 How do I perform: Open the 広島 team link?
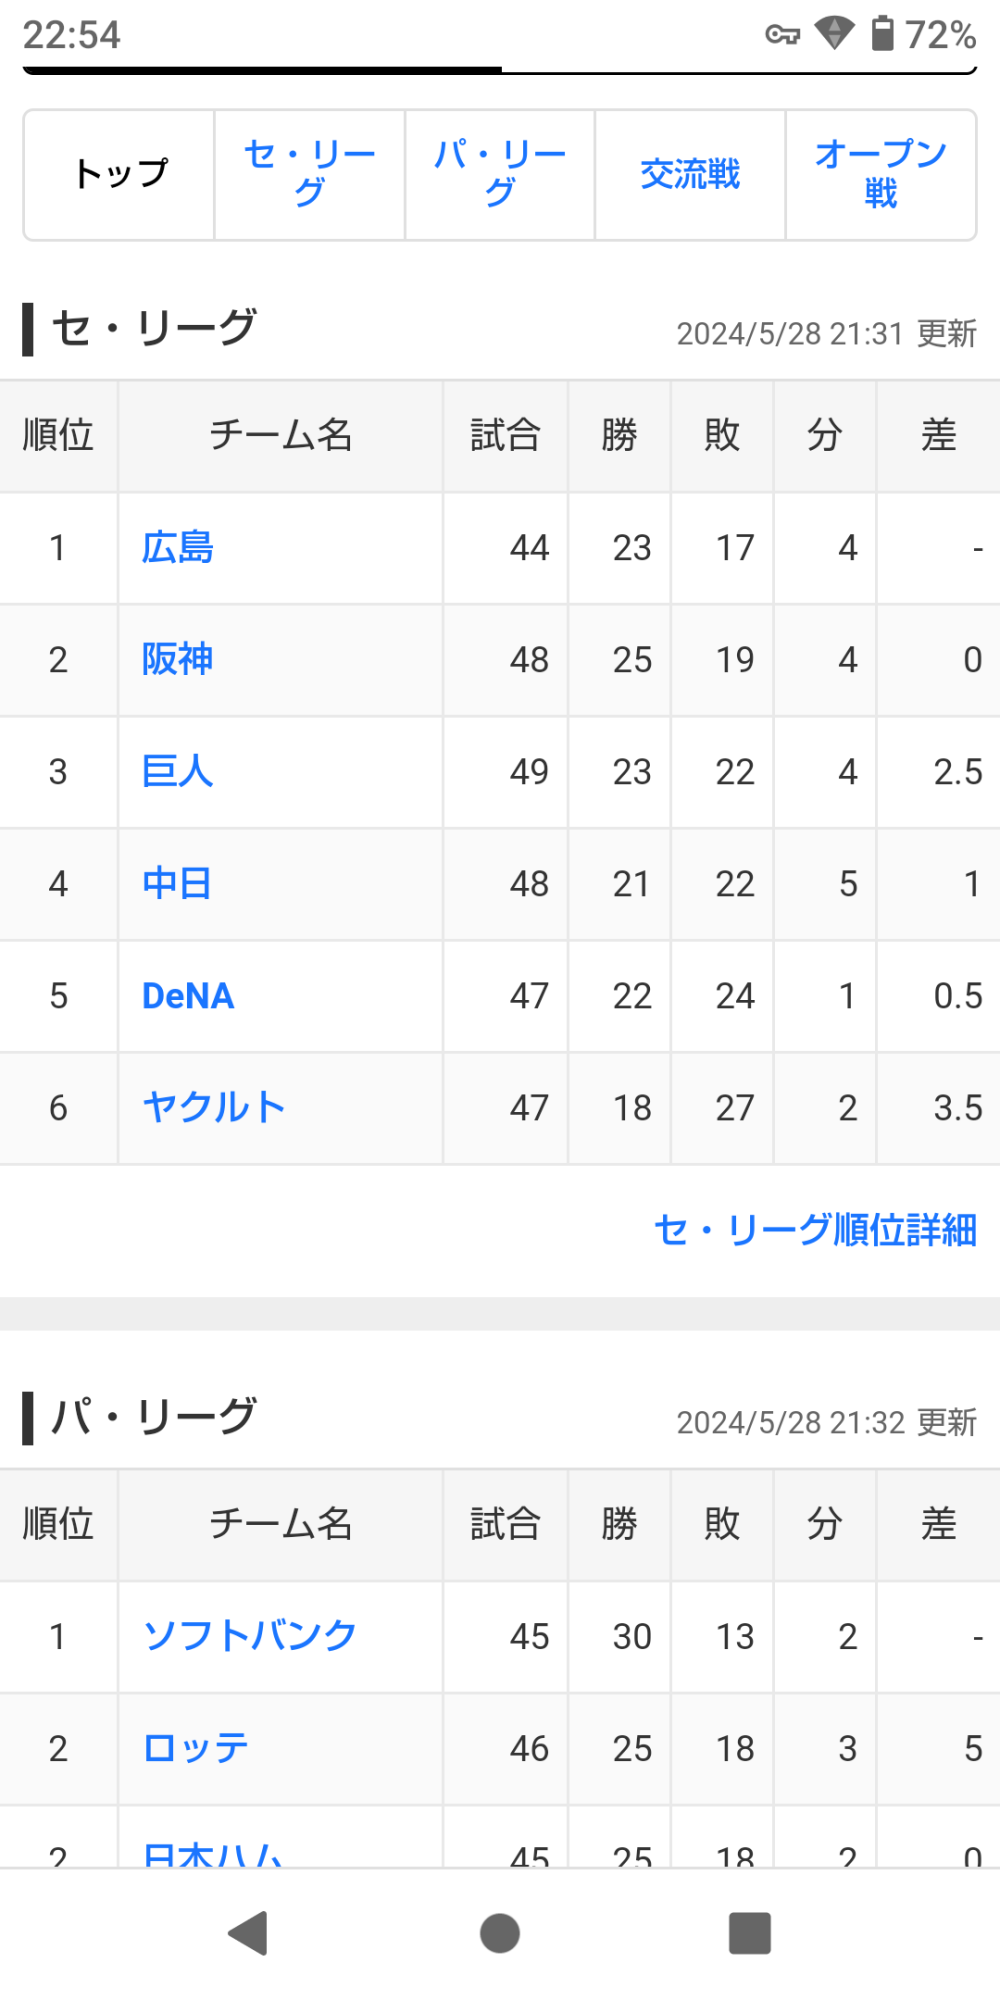coord(178,548)
